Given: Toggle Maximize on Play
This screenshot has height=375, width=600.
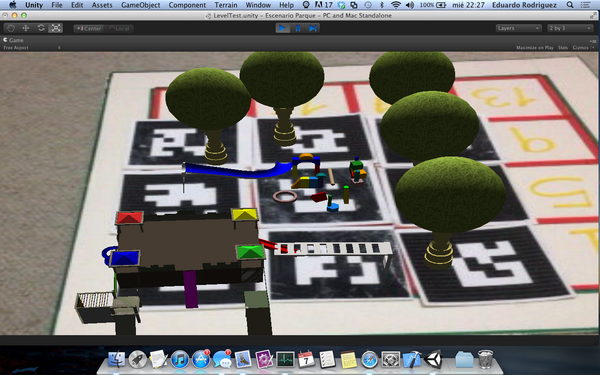Looking at the screenshot, I should click(x=535, y=48).
